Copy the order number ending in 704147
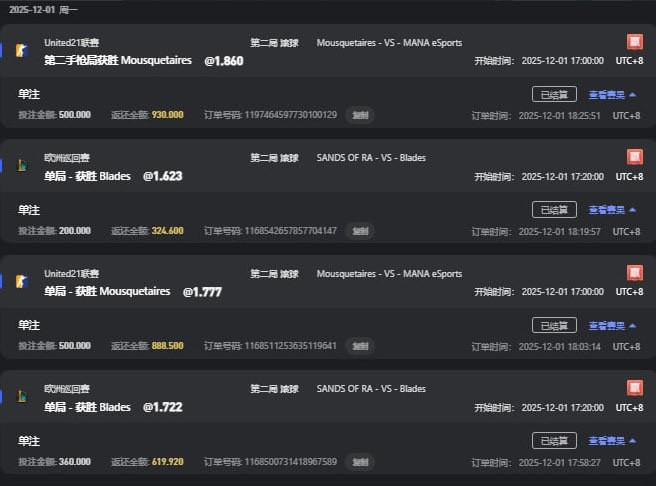This screenshot has height=486, width=656. (x=360, y=231)
